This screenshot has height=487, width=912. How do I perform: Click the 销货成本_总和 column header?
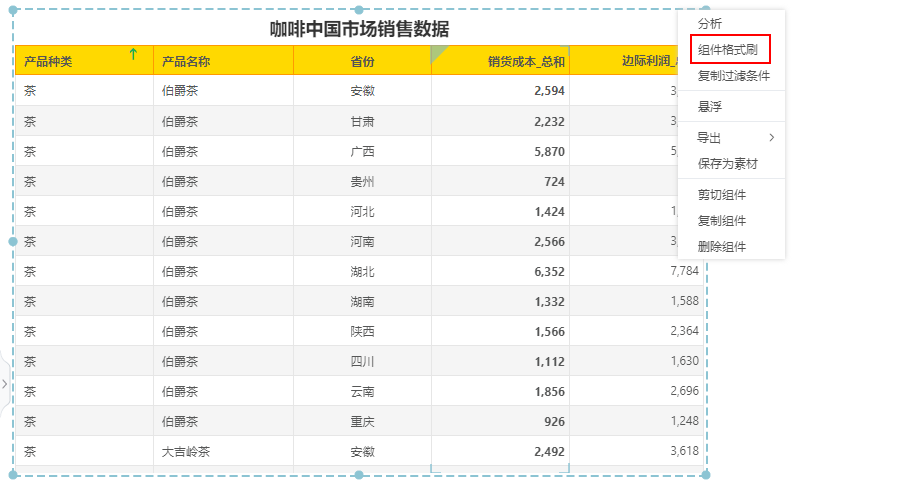coord(526,61)
